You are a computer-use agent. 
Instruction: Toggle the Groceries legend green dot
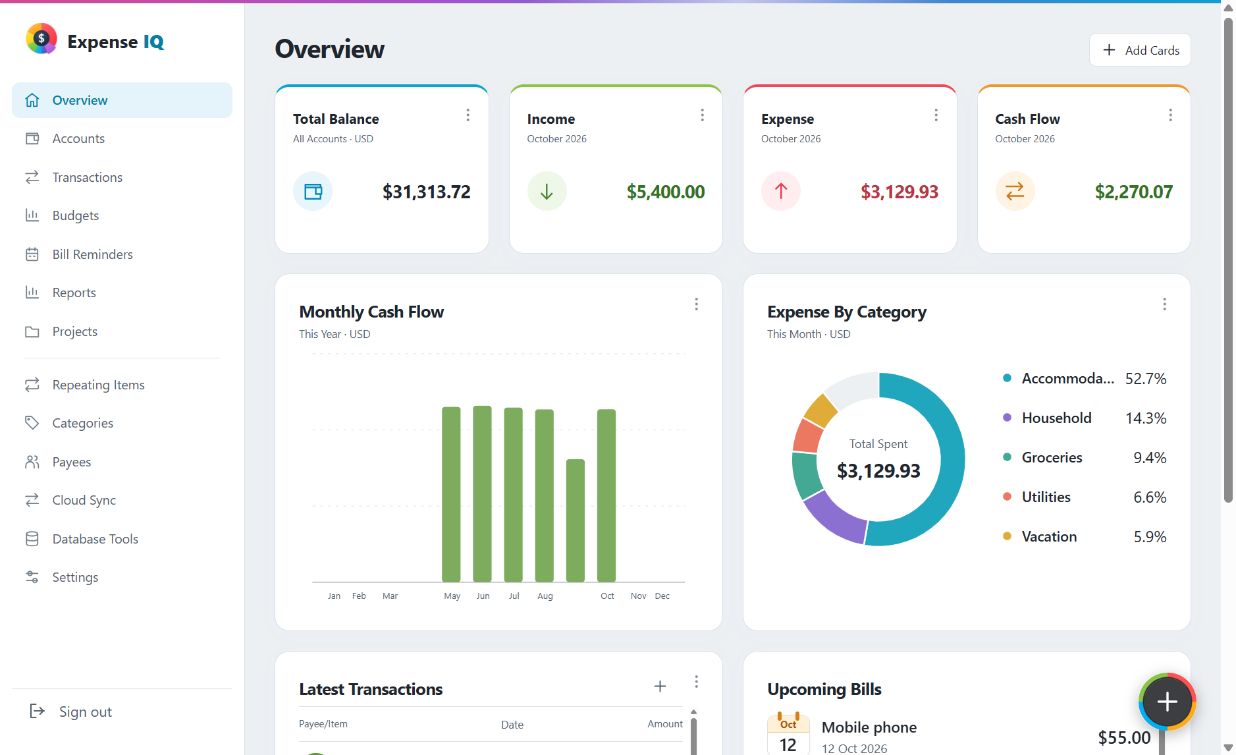[x=1007, y=457]
